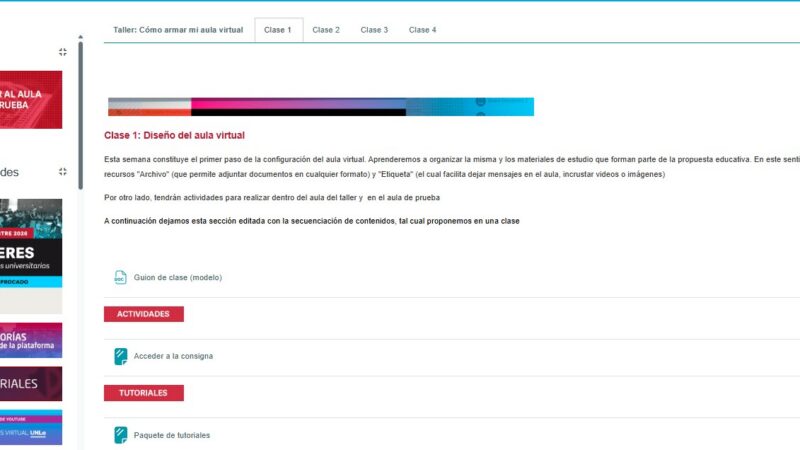Collapse the top sidebar block with the red banner
The height and width of the screenshot is (450, 800).
[x=63, y=52]
